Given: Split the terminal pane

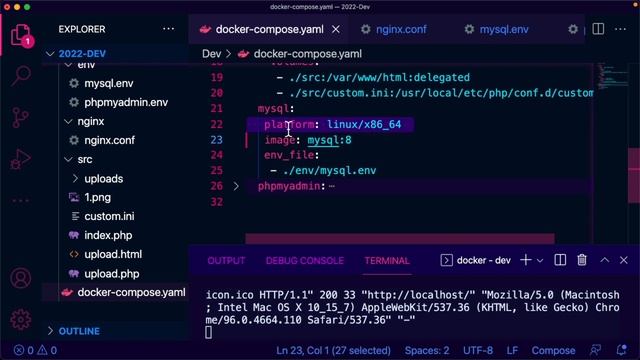Looking at the screenshot, I should 560,260.
